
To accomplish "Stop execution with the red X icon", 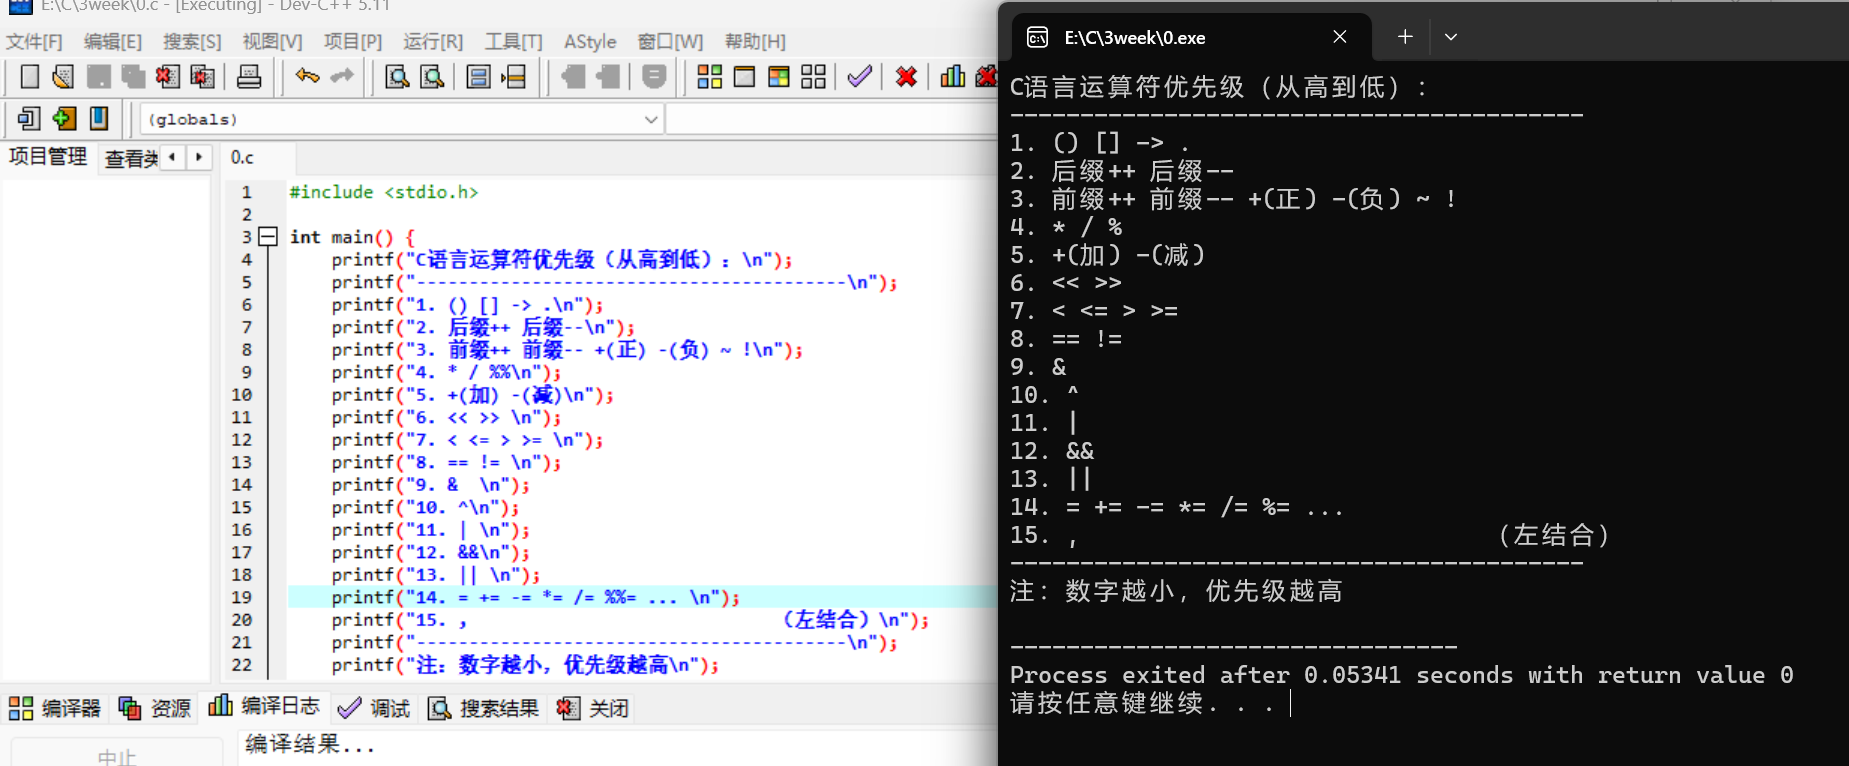I will 907,77.
